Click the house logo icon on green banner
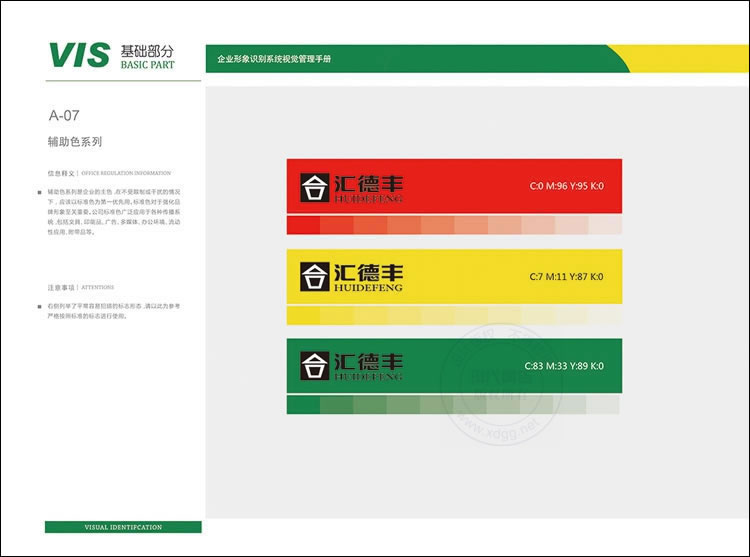The height and width of the screenshot is (557, 750). click(315, 365)
